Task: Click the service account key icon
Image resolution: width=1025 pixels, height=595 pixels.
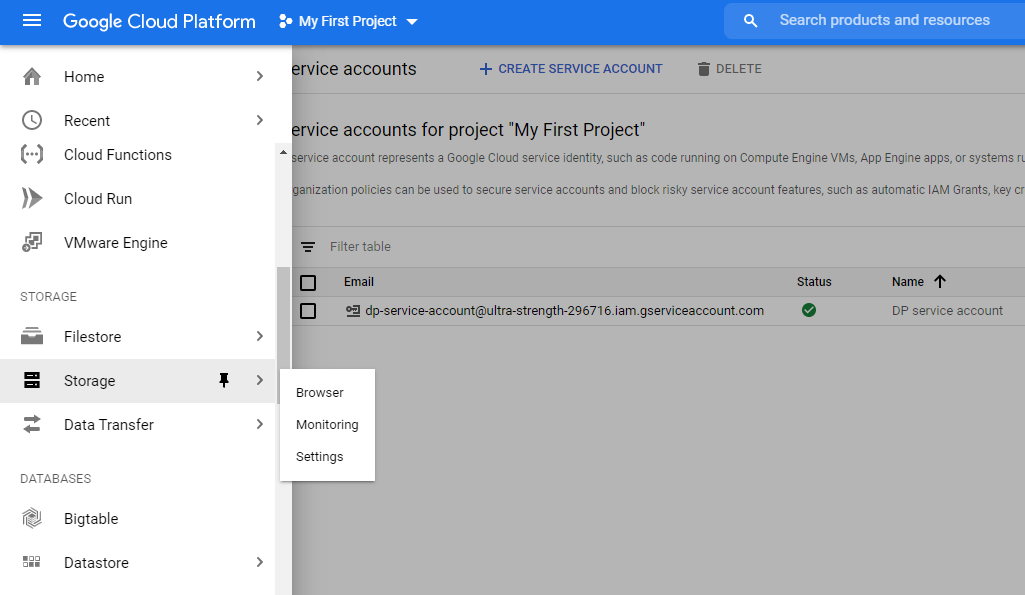Action: click(353, 311)
